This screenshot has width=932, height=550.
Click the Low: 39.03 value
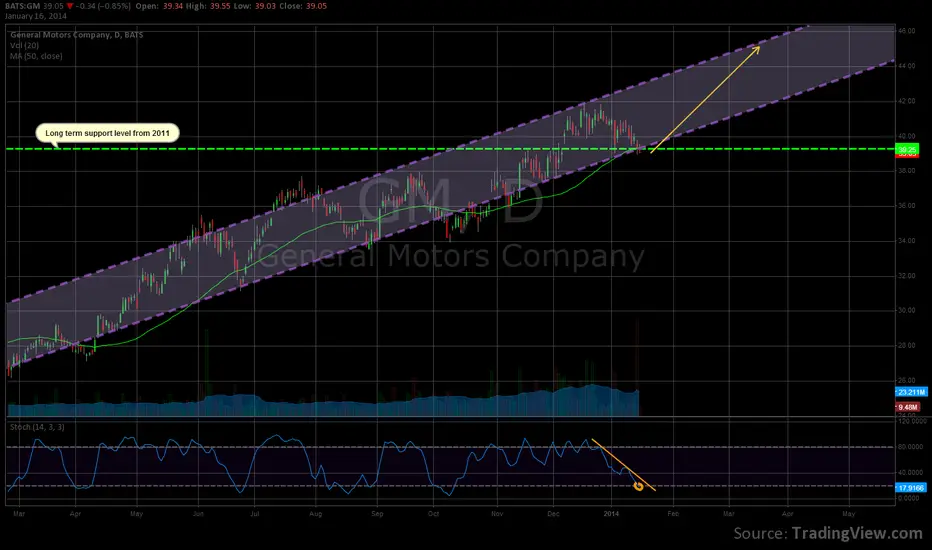(254, 6)
